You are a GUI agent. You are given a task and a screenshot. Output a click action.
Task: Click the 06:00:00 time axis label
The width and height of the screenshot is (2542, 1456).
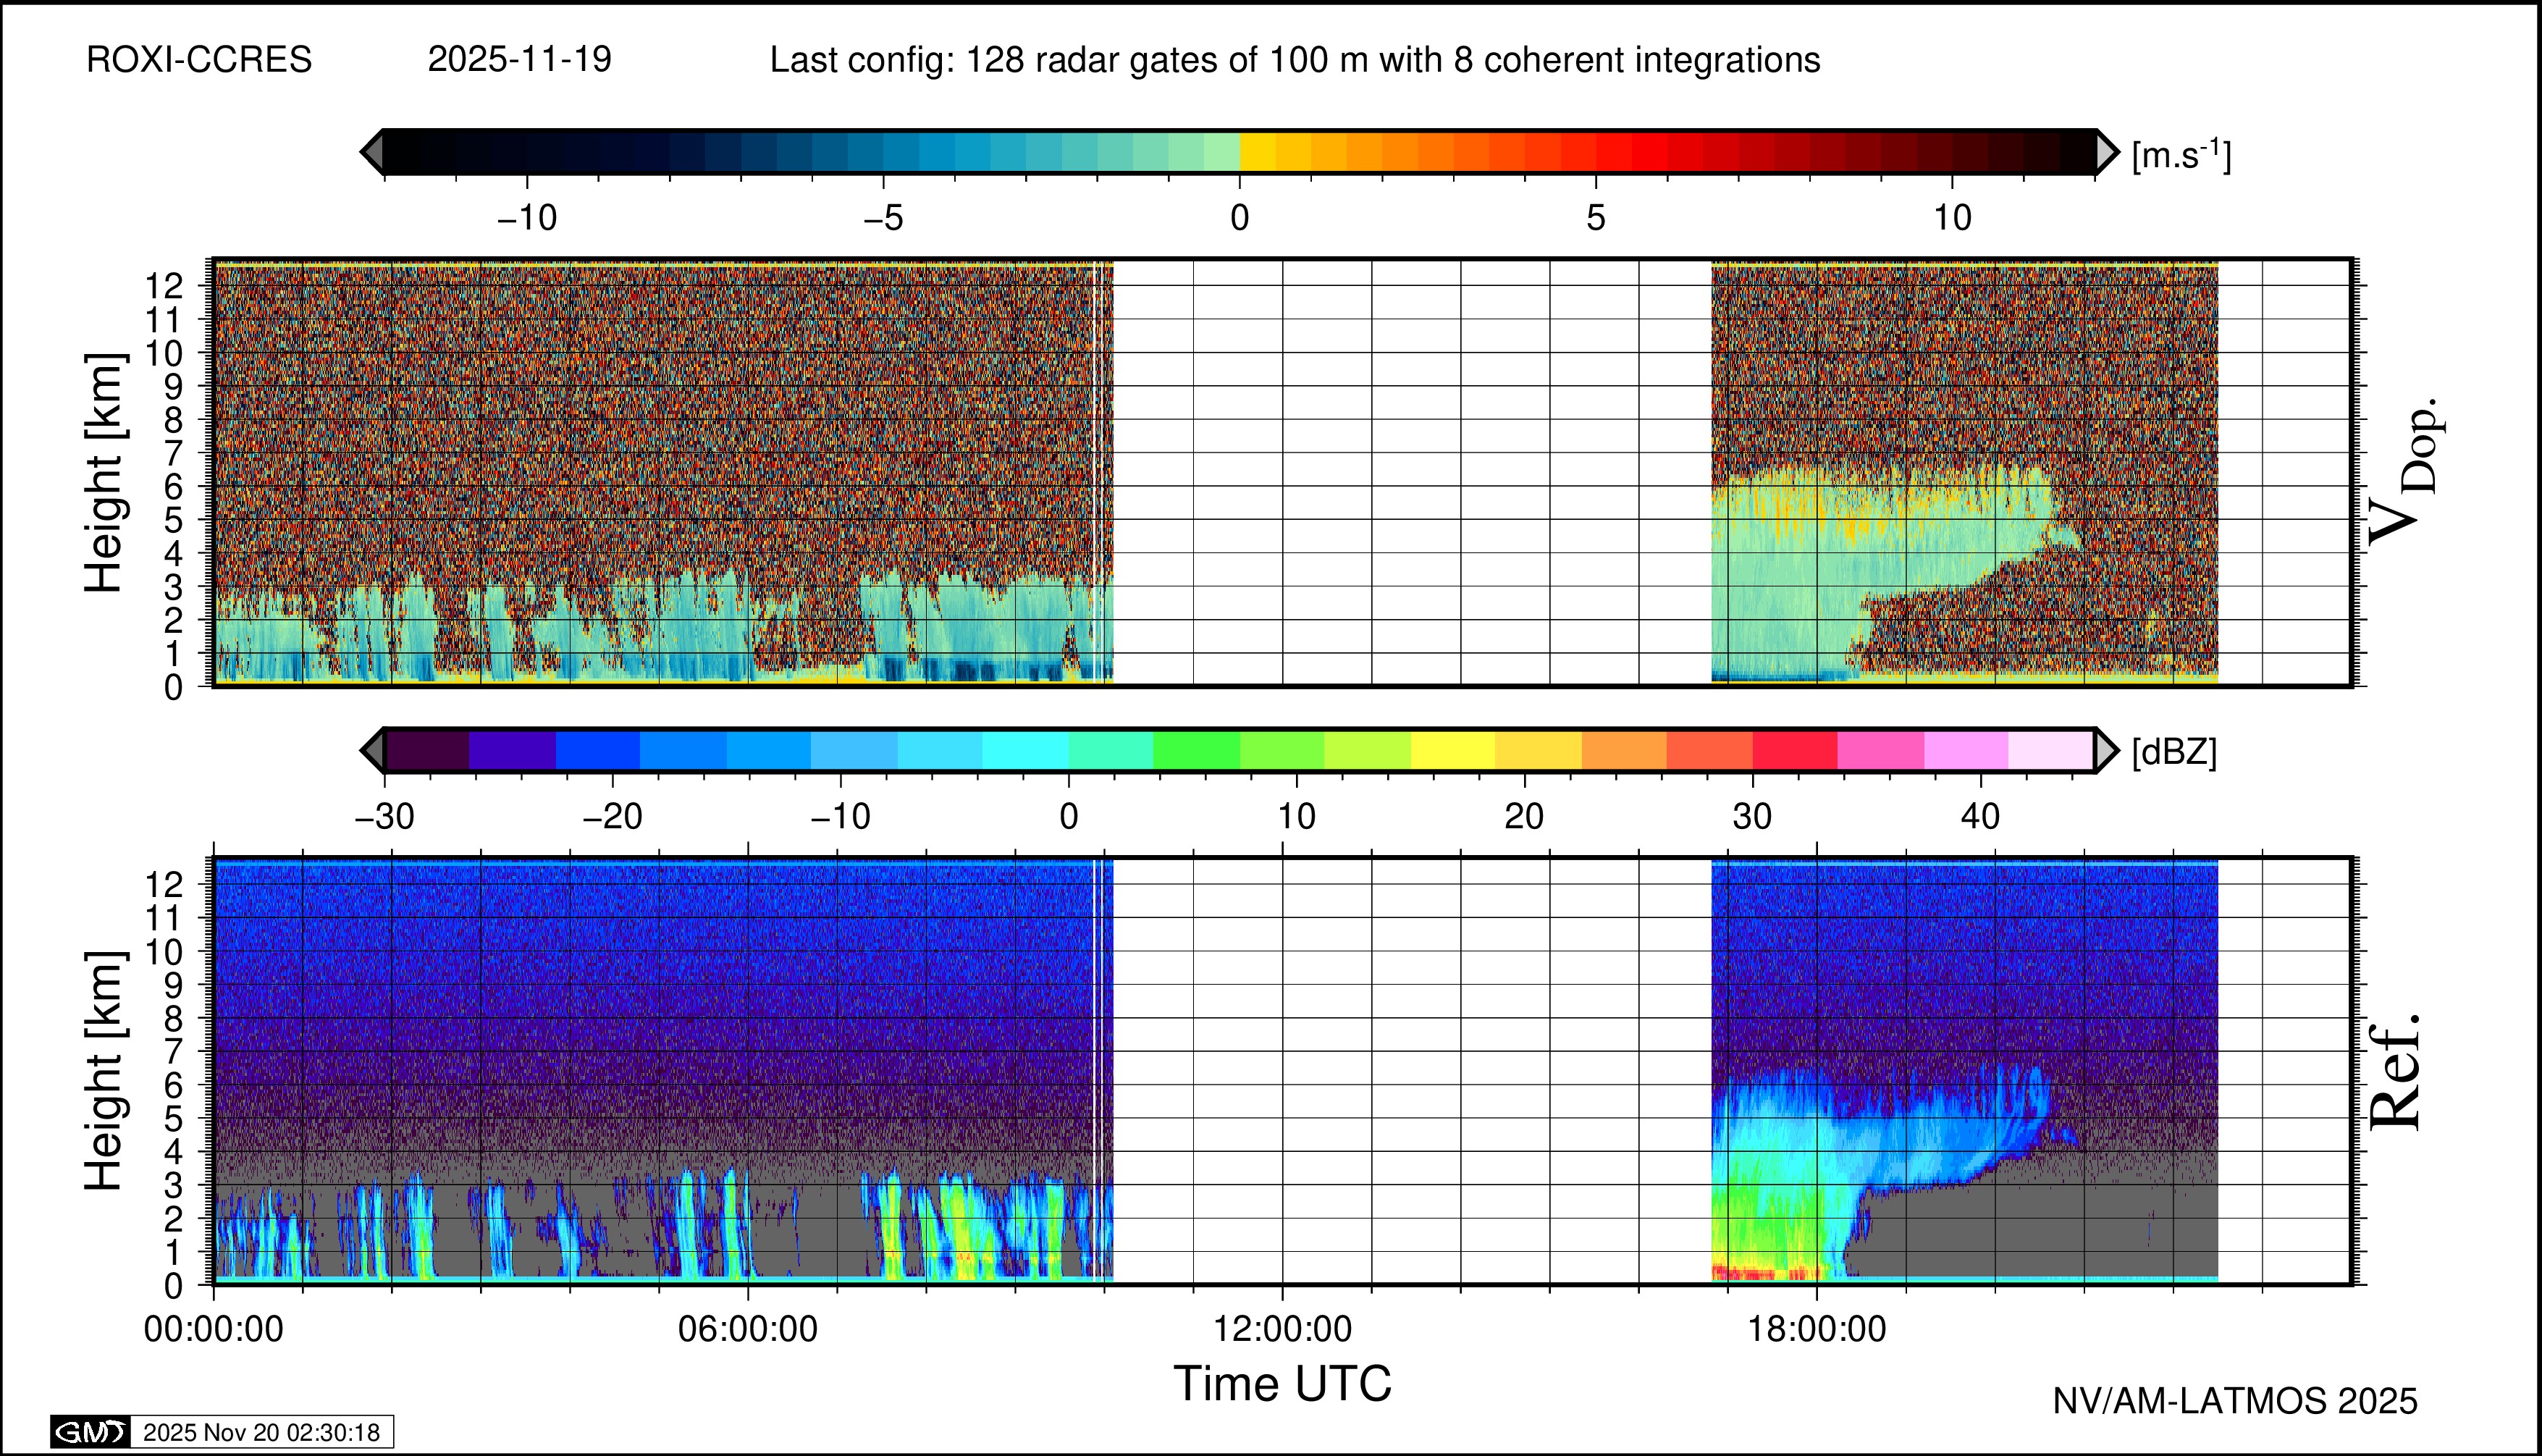[x=747, y=1329]
